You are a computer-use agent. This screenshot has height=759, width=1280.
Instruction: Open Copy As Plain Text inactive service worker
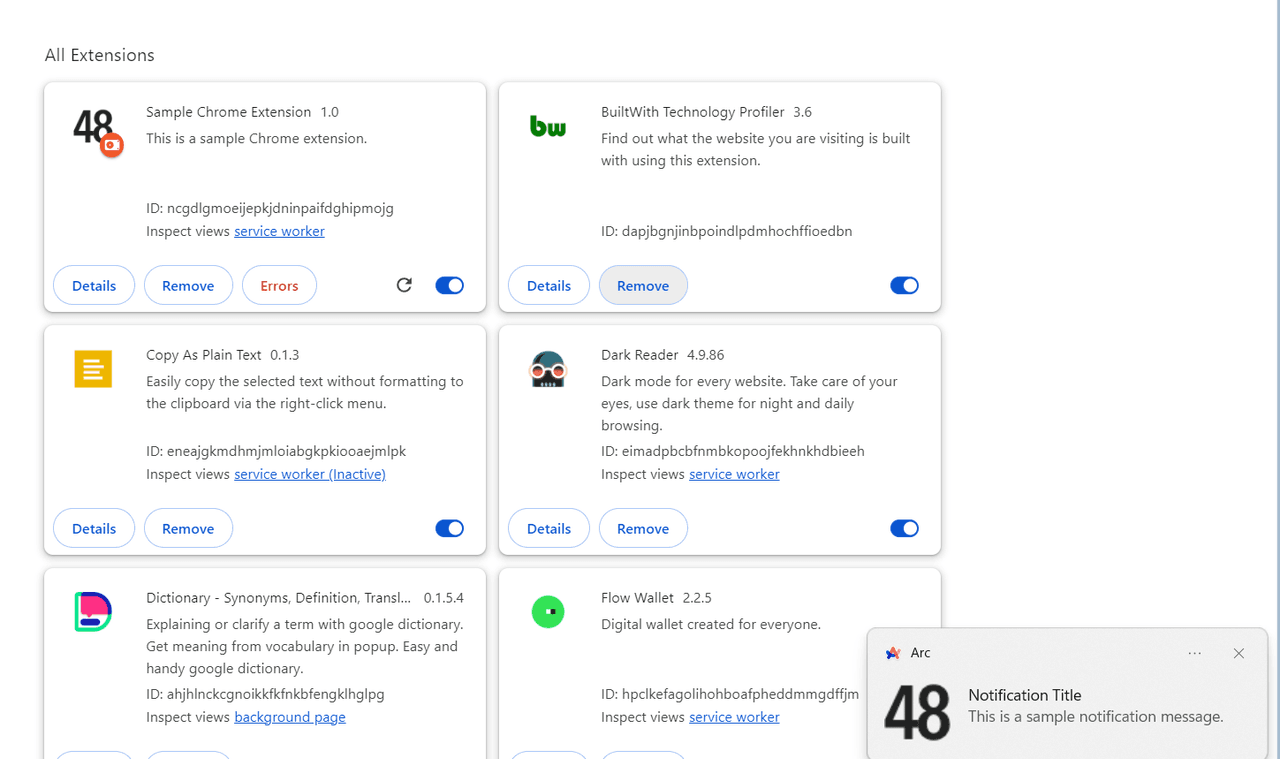click(x=310, y=474)
